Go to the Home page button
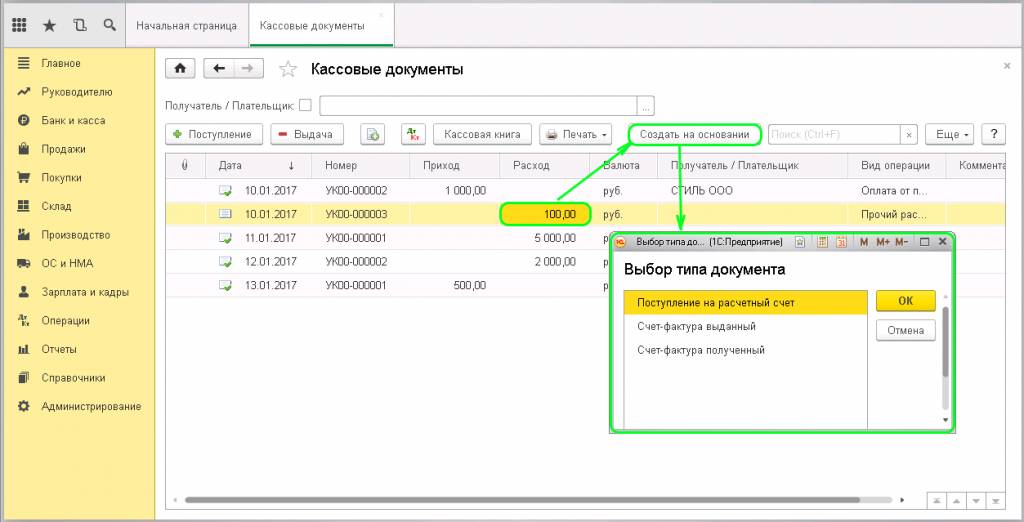The image size is (1024, 522). click(180, 69)
